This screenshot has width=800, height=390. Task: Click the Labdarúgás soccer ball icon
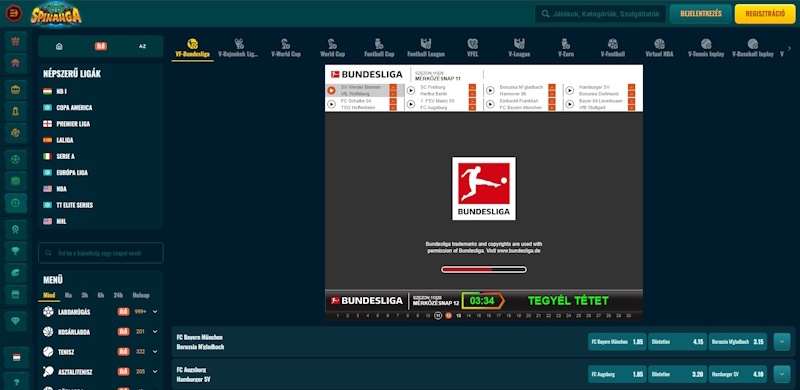pos(48,311)
